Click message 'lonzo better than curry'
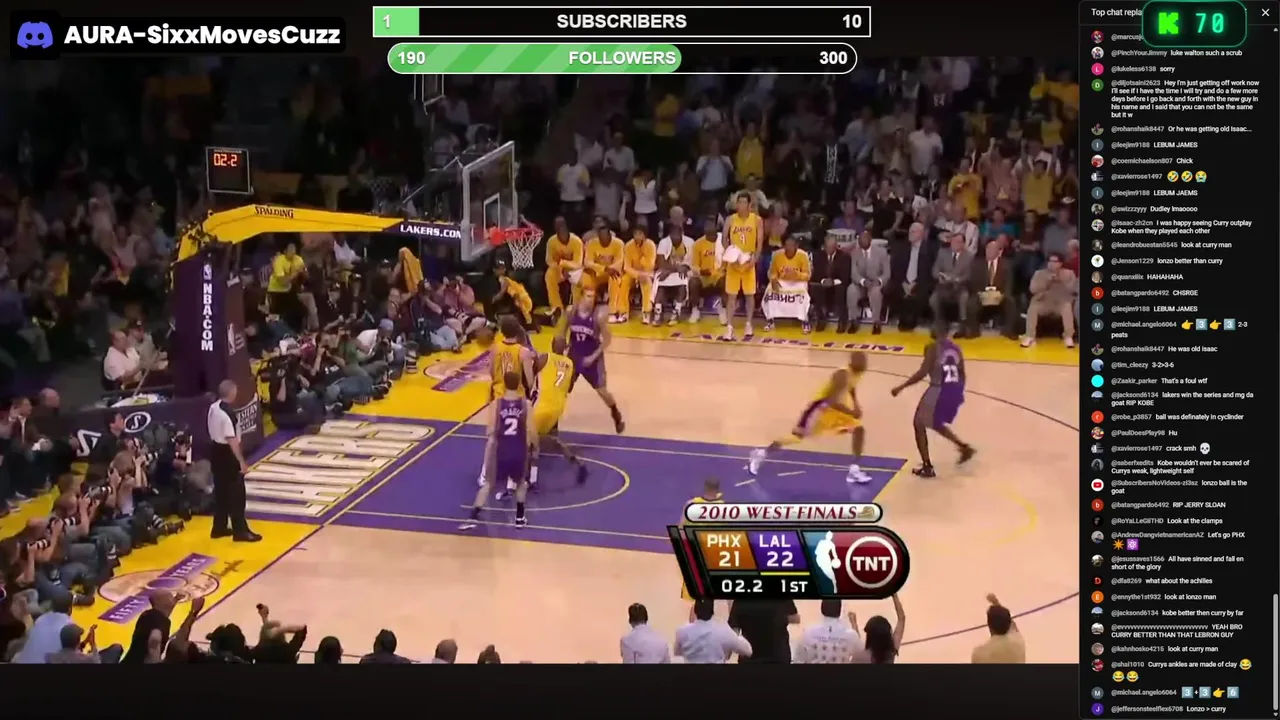This screenshot has width=1280, height=720. 1191,261
